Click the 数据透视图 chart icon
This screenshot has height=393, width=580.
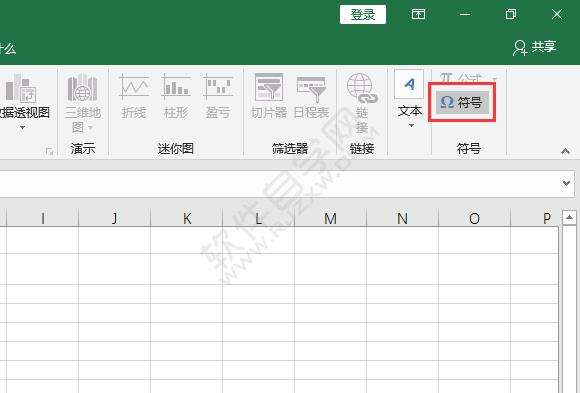pyautogui.click(x=21, y=88)
